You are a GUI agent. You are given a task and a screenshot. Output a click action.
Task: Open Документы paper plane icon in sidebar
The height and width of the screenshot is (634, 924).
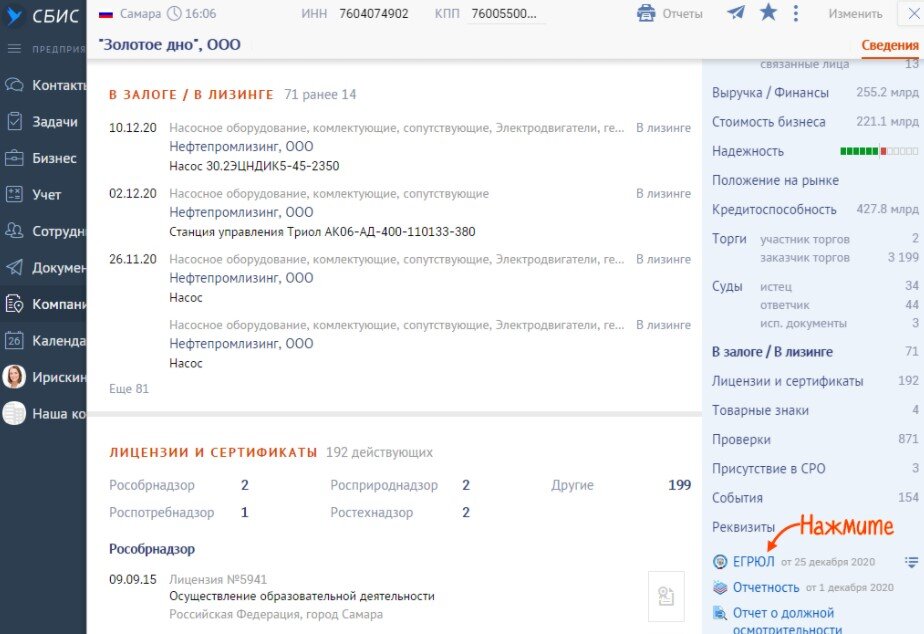(14, 268)
